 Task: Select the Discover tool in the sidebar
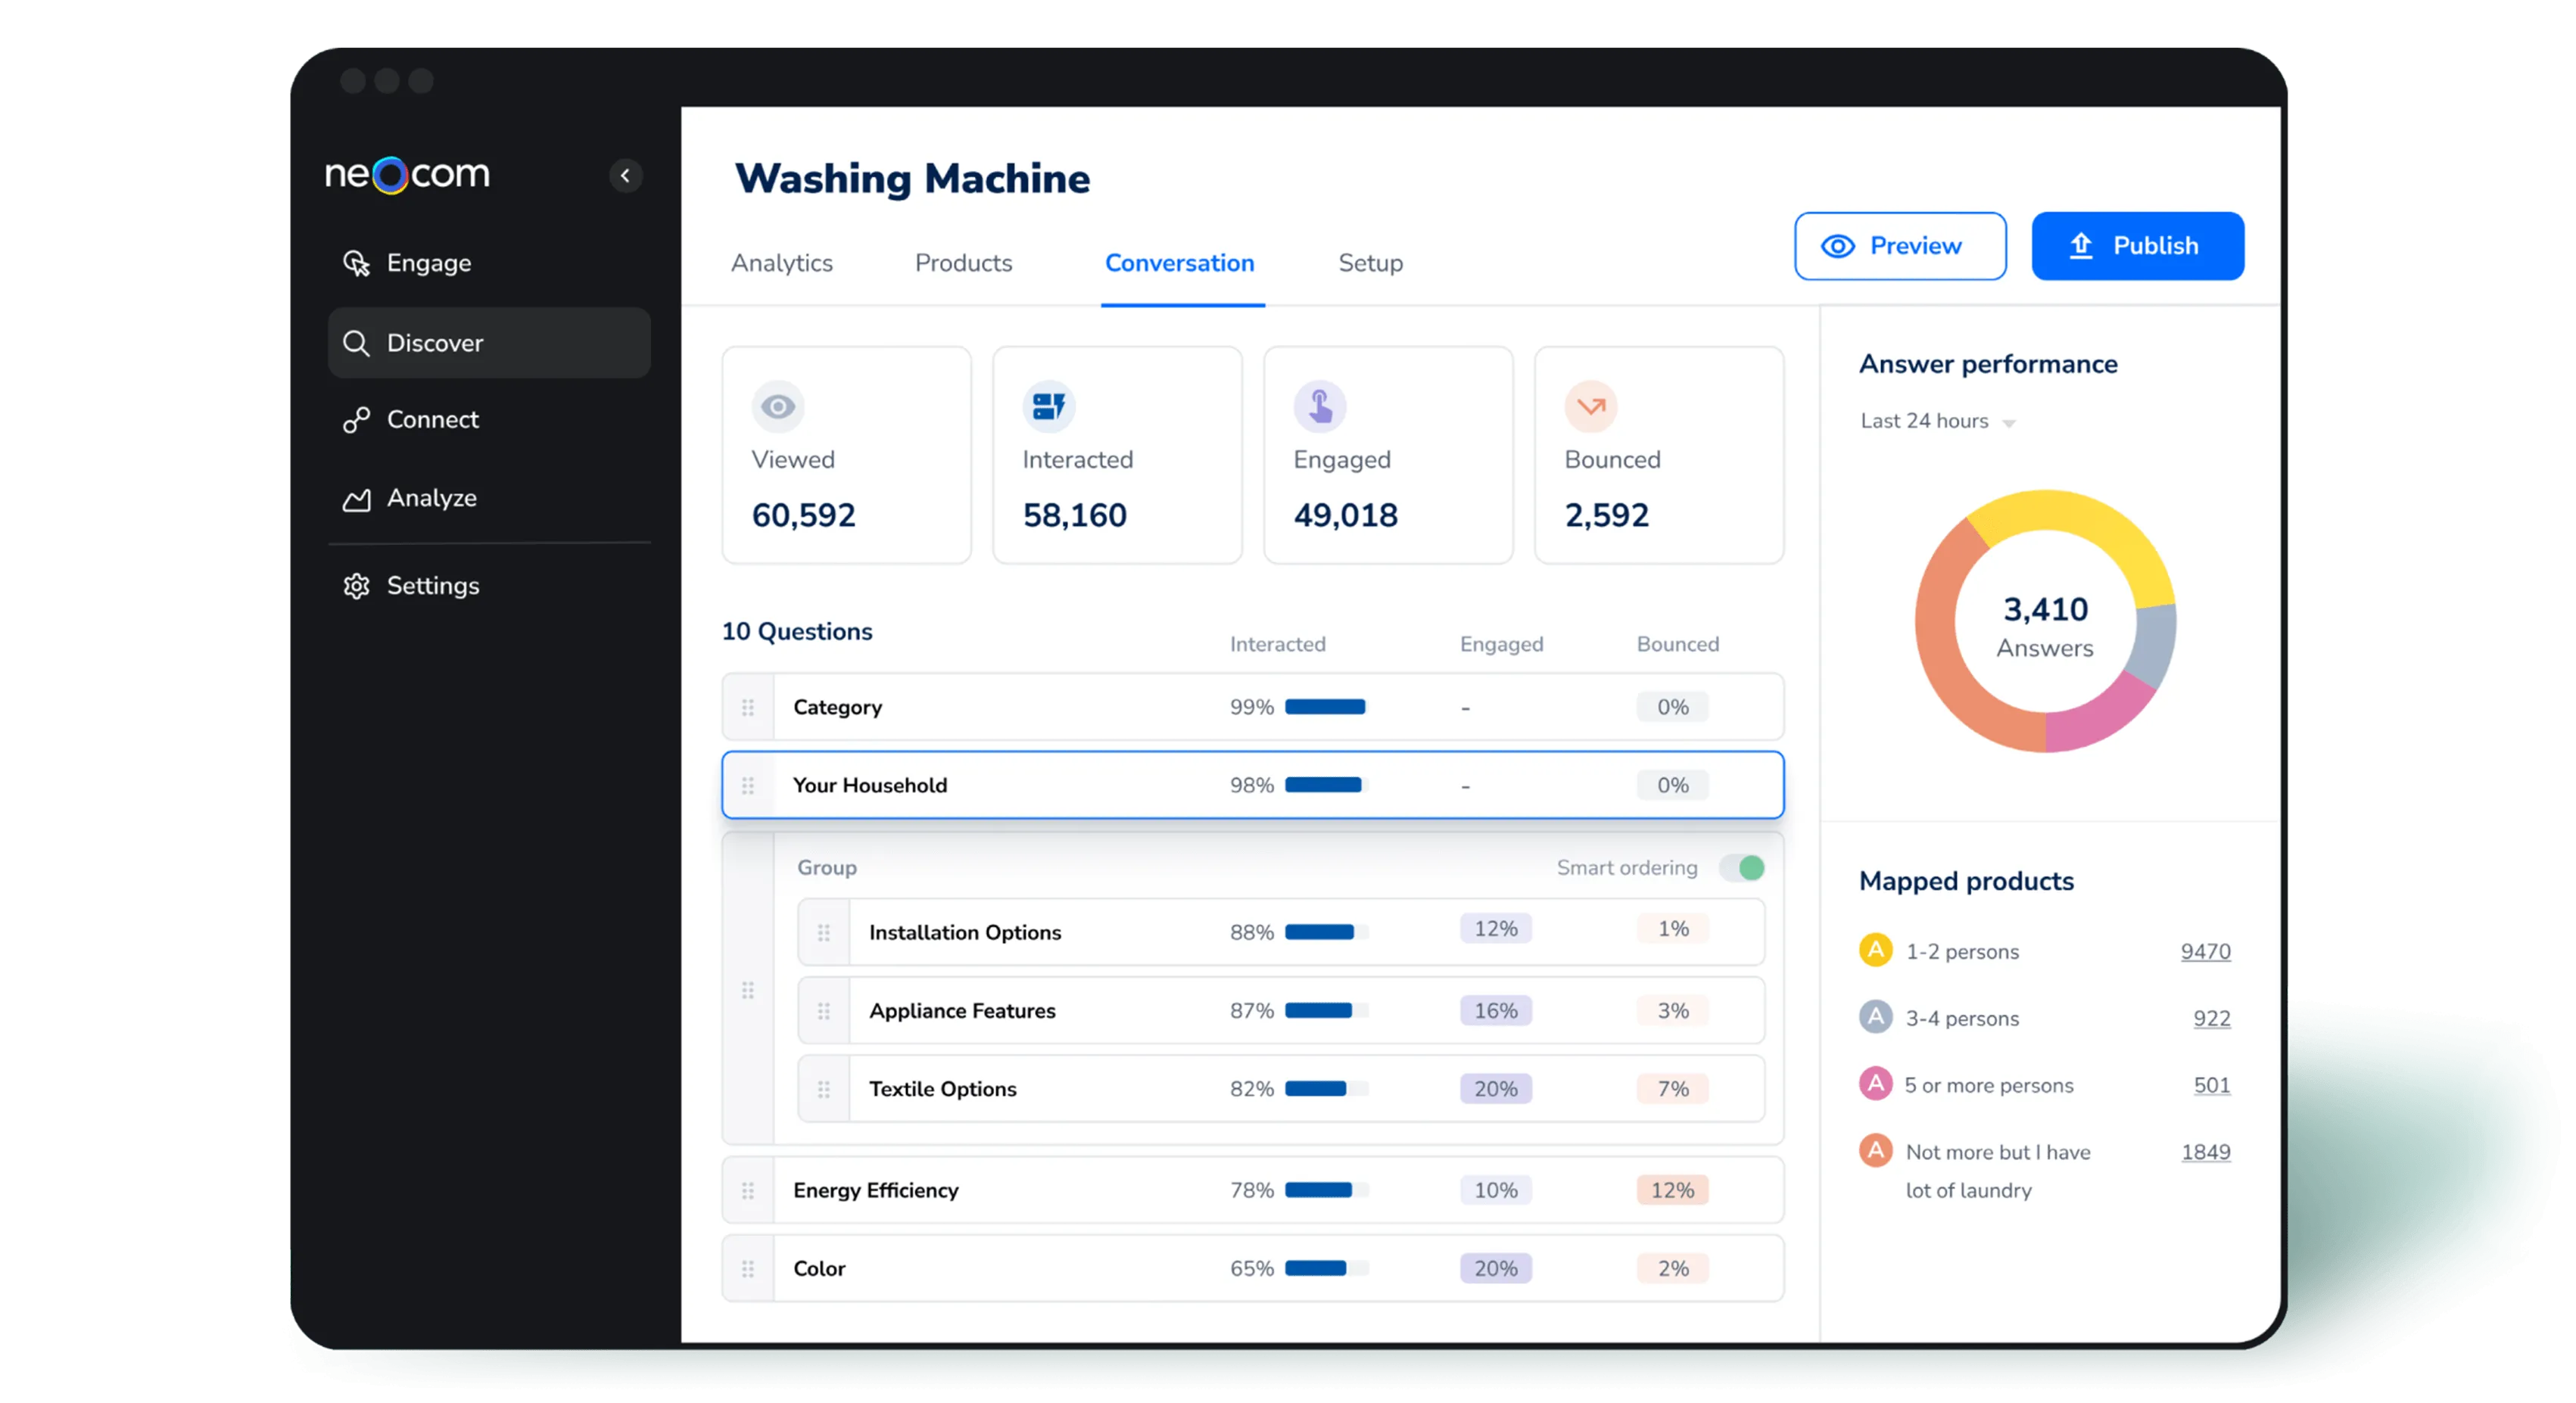coord(436,343)
